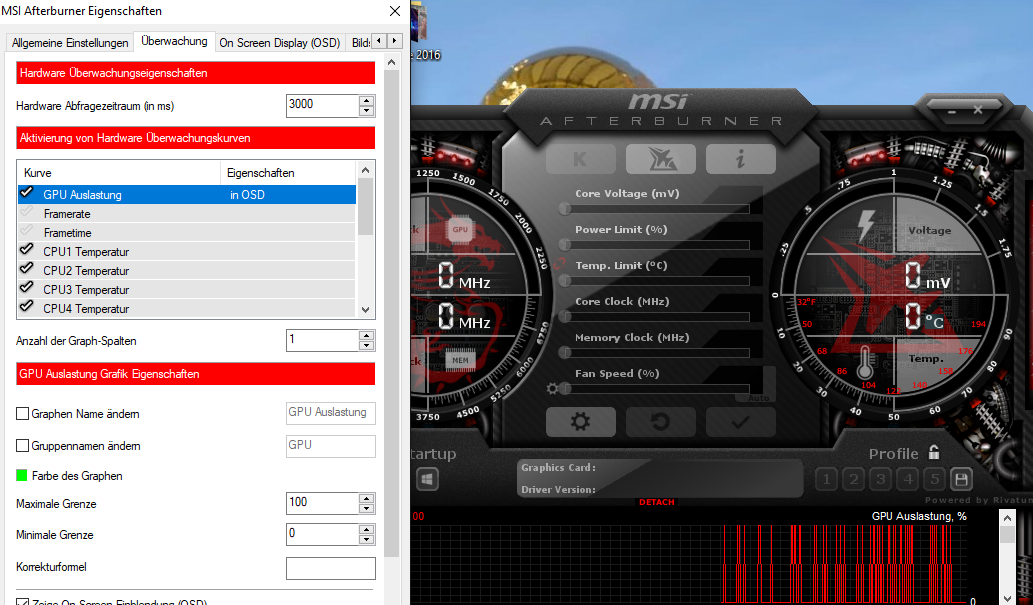This screenshot has width=1033, height=605.
Task: Click the Kurve column header
Action: coord(119,173)
